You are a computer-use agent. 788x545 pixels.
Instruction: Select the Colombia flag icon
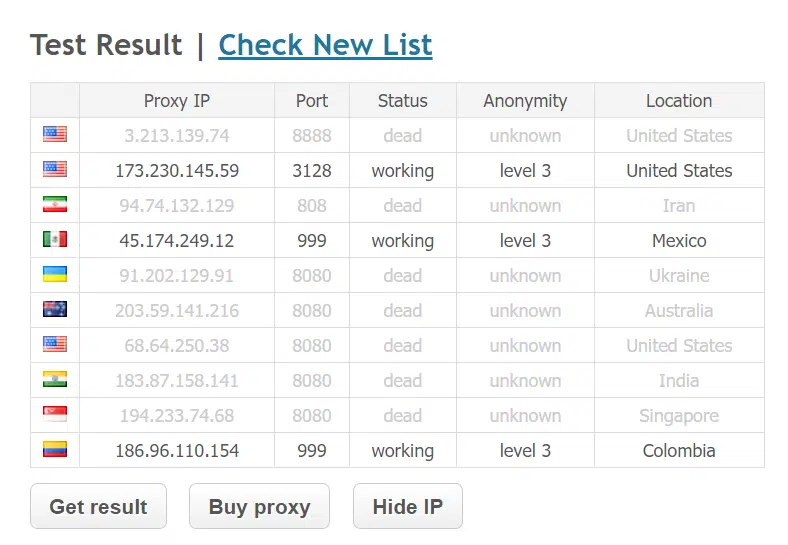[55, 449]
